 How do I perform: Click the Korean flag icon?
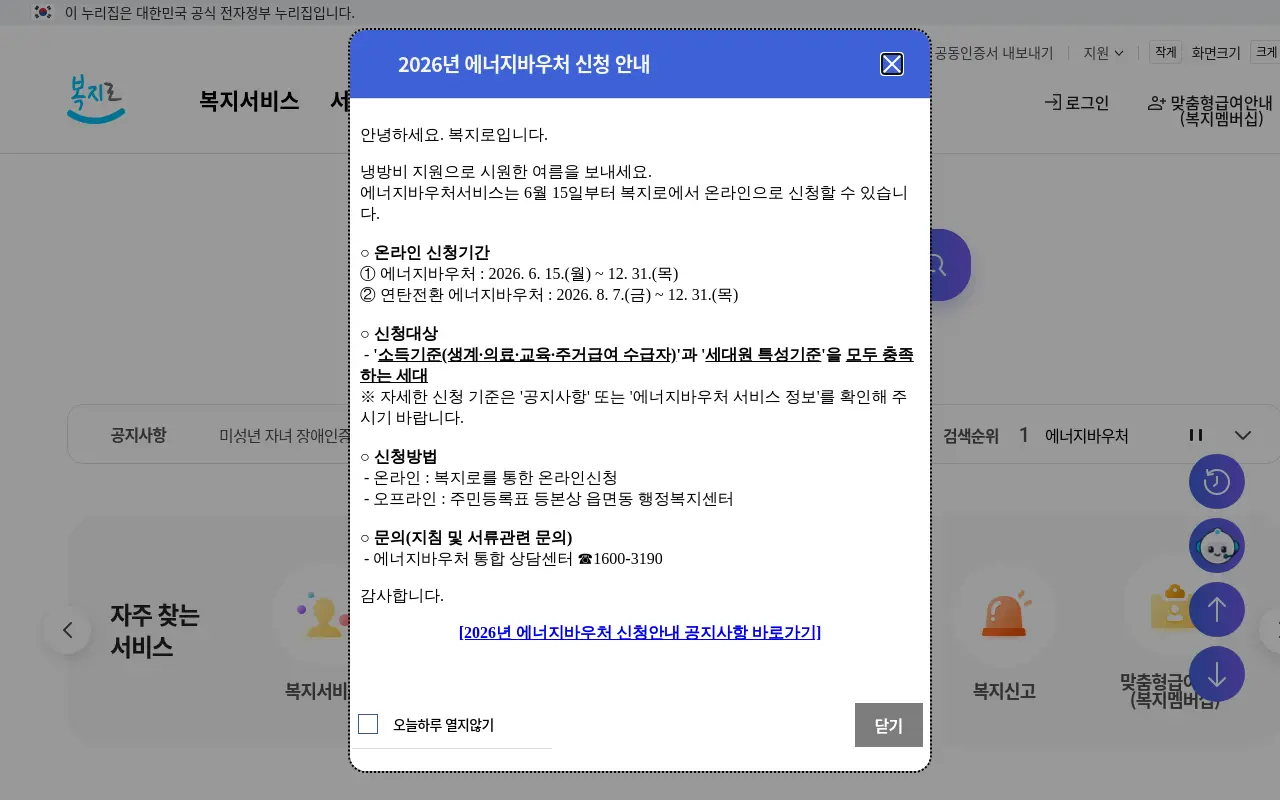(42, 12)
